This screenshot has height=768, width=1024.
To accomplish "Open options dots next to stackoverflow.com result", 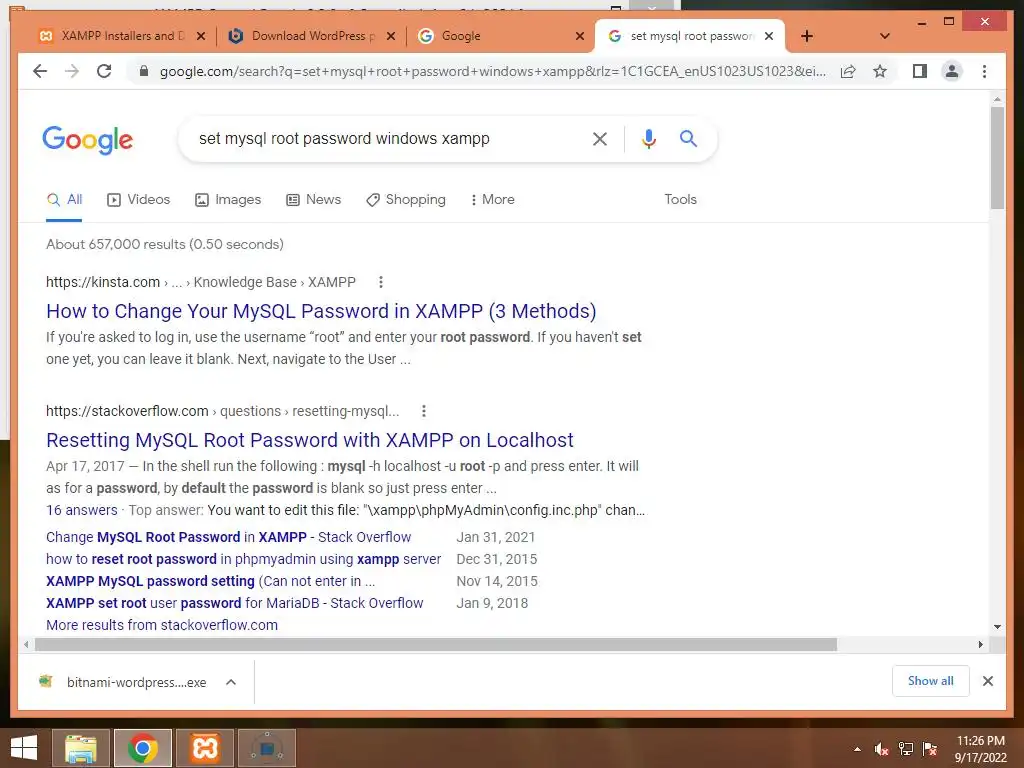I will [x=424, y=411].
